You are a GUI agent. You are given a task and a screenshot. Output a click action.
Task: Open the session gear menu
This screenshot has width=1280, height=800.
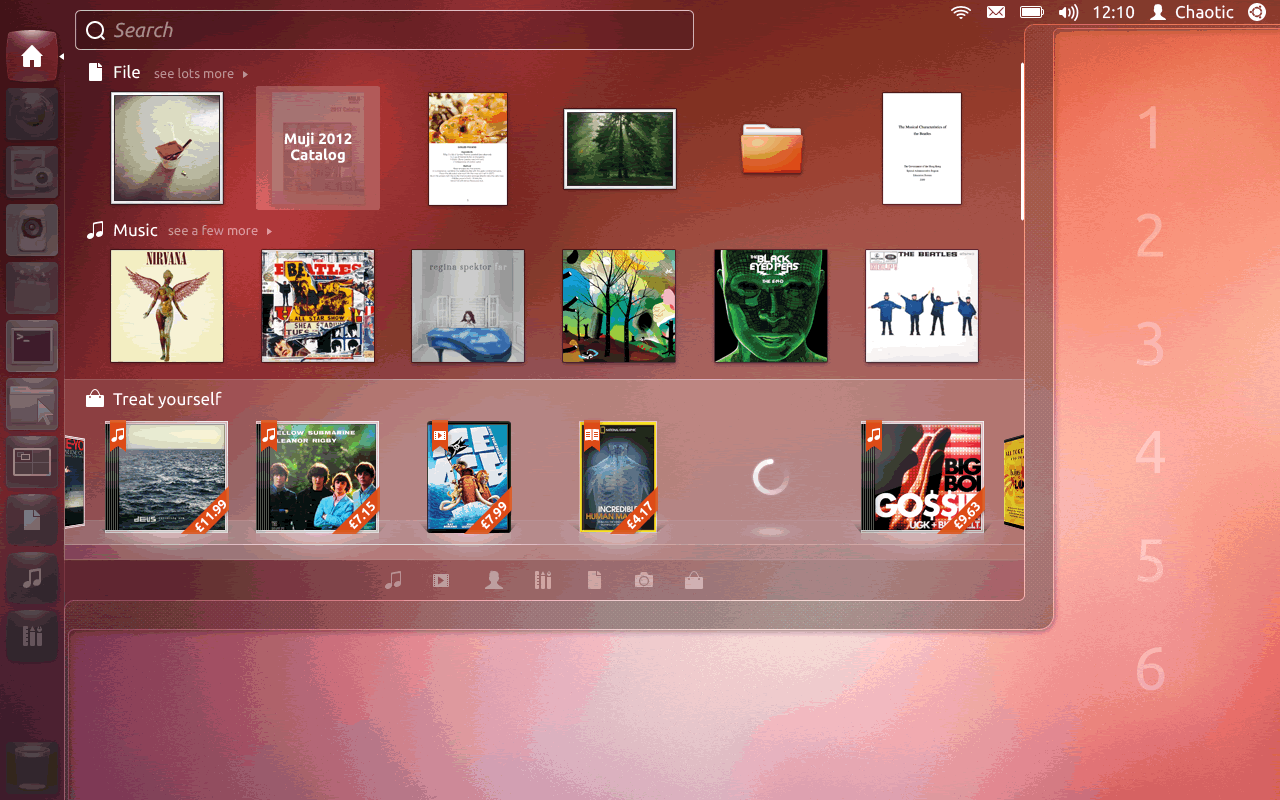[x=1257, y=12]
